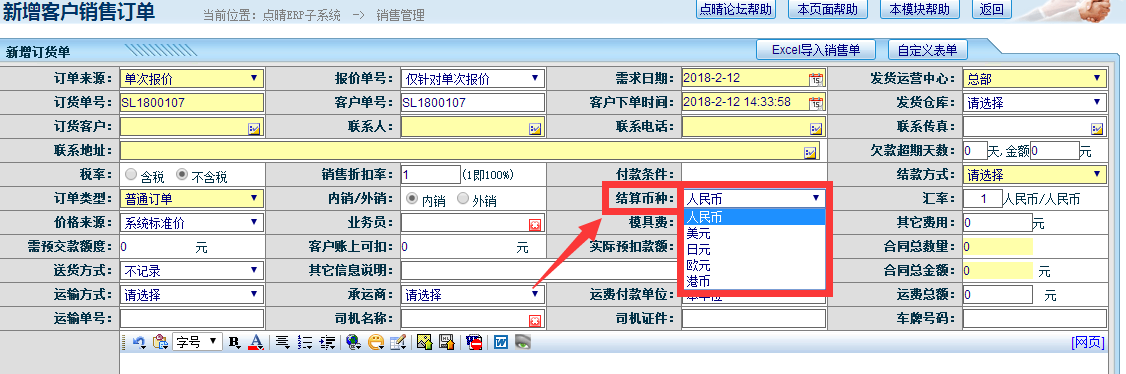Select the 内销 radio button
Screen dimensions: 1126x374
(413, 199)
